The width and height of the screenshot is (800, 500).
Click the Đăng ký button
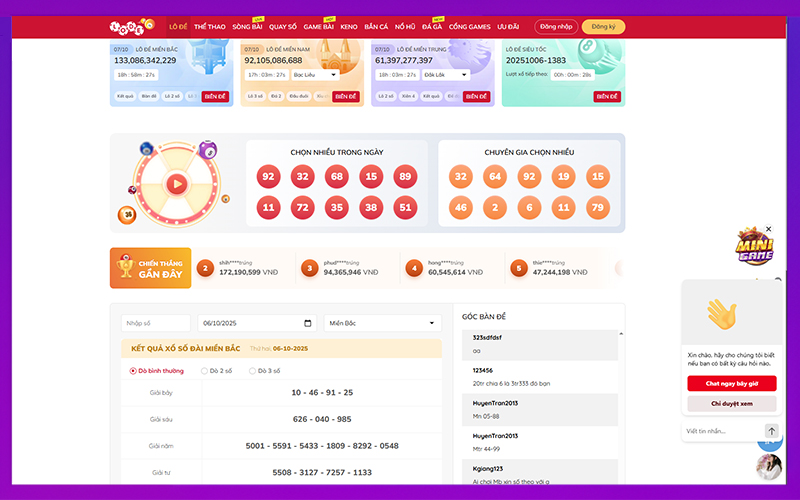[x=603, y=27]
